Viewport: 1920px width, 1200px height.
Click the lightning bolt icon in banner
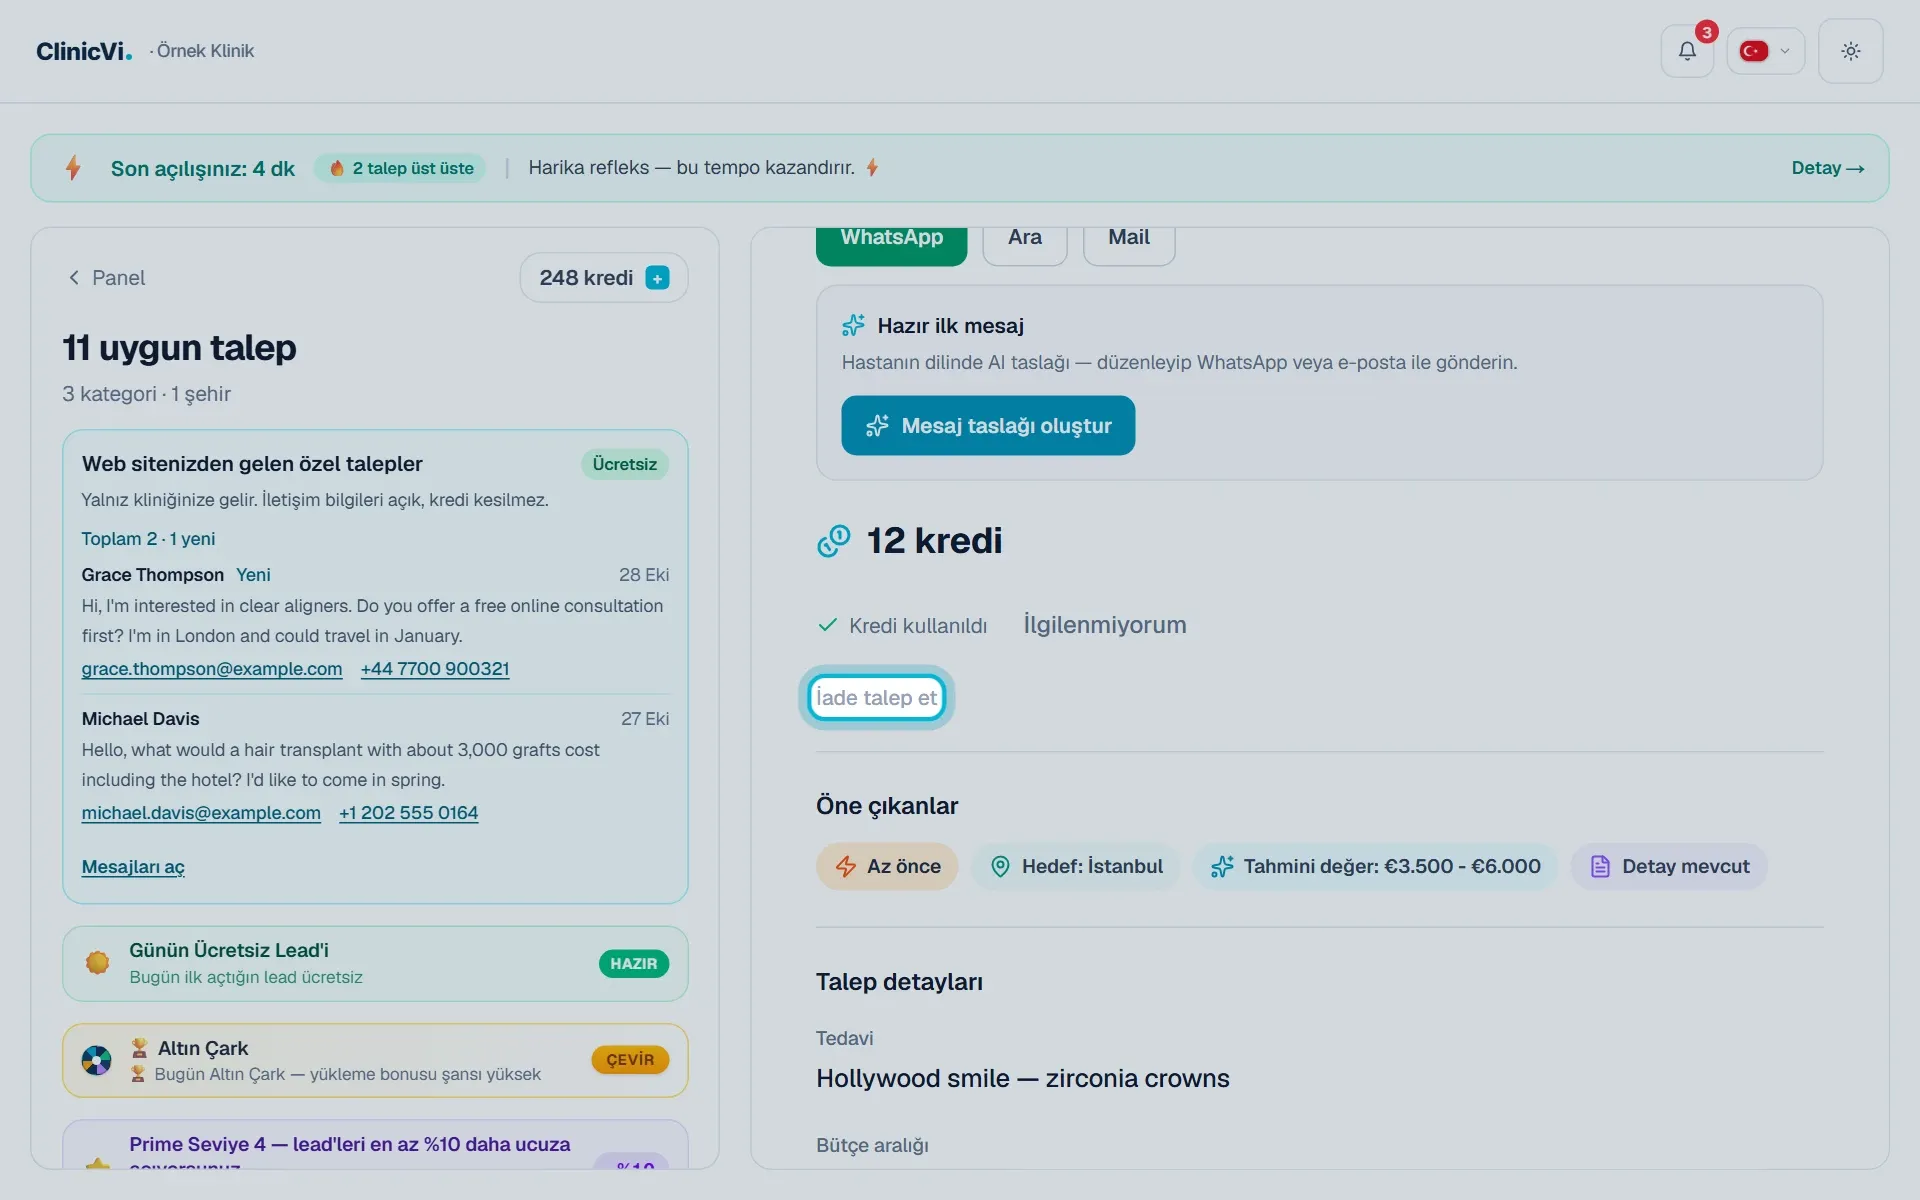pyautogui.click(x=73, y=168)
